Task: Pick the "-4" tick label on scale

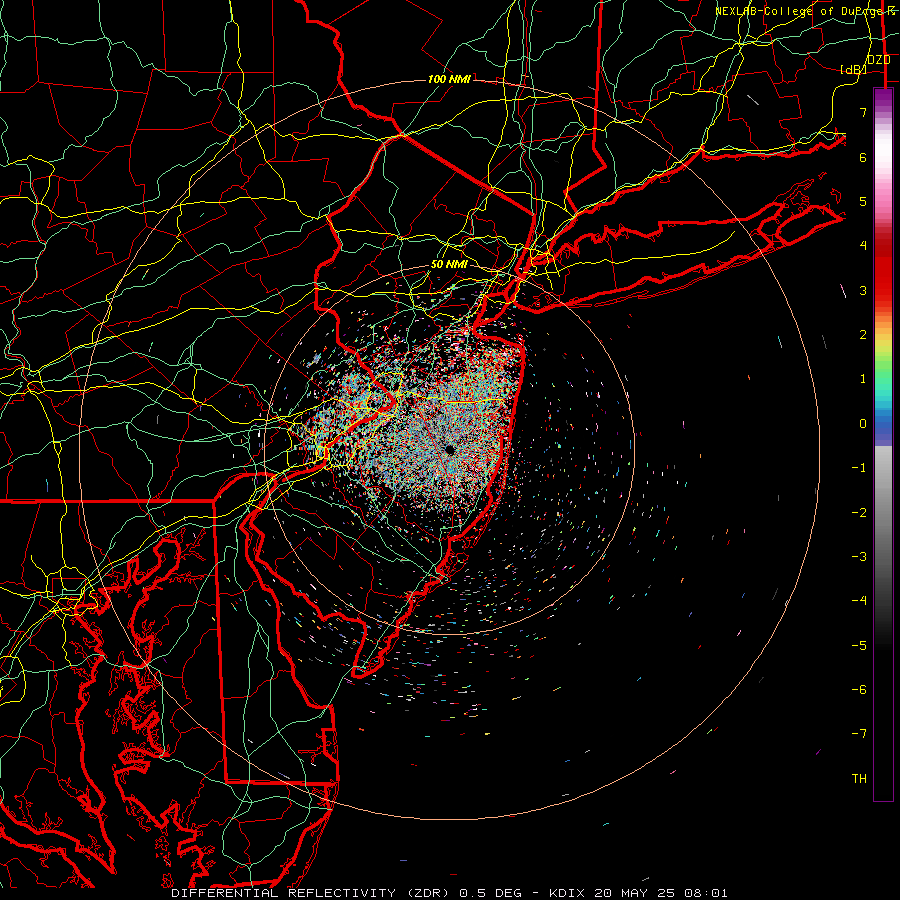Action: (859, 601)
